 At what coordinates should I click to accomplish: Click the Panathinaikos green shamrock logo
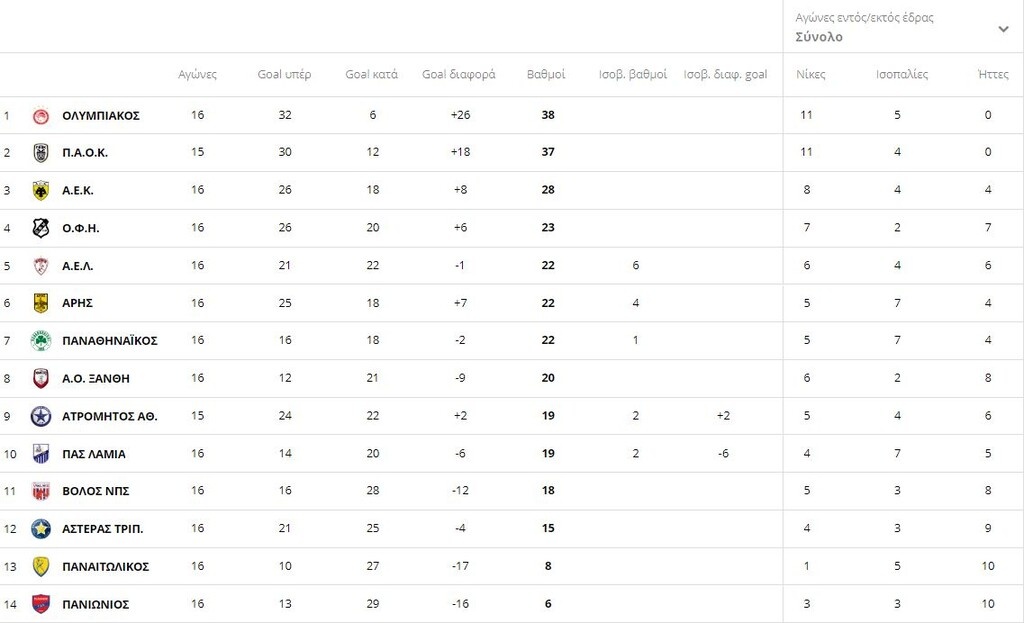coord(40,340)
